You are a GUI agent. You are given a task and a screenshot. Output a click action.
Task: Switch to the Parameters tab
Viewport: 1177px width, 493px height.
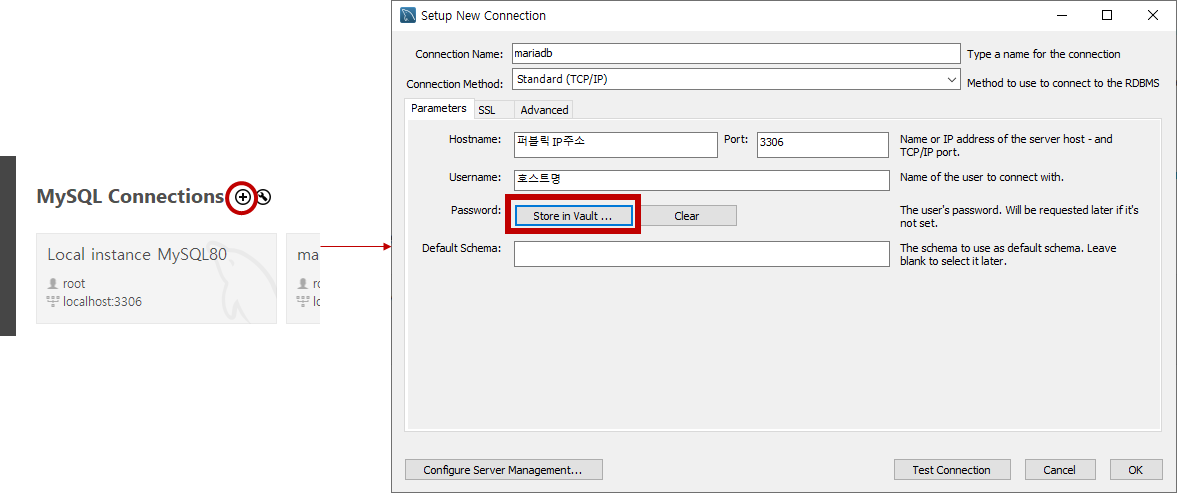(439, 108)
